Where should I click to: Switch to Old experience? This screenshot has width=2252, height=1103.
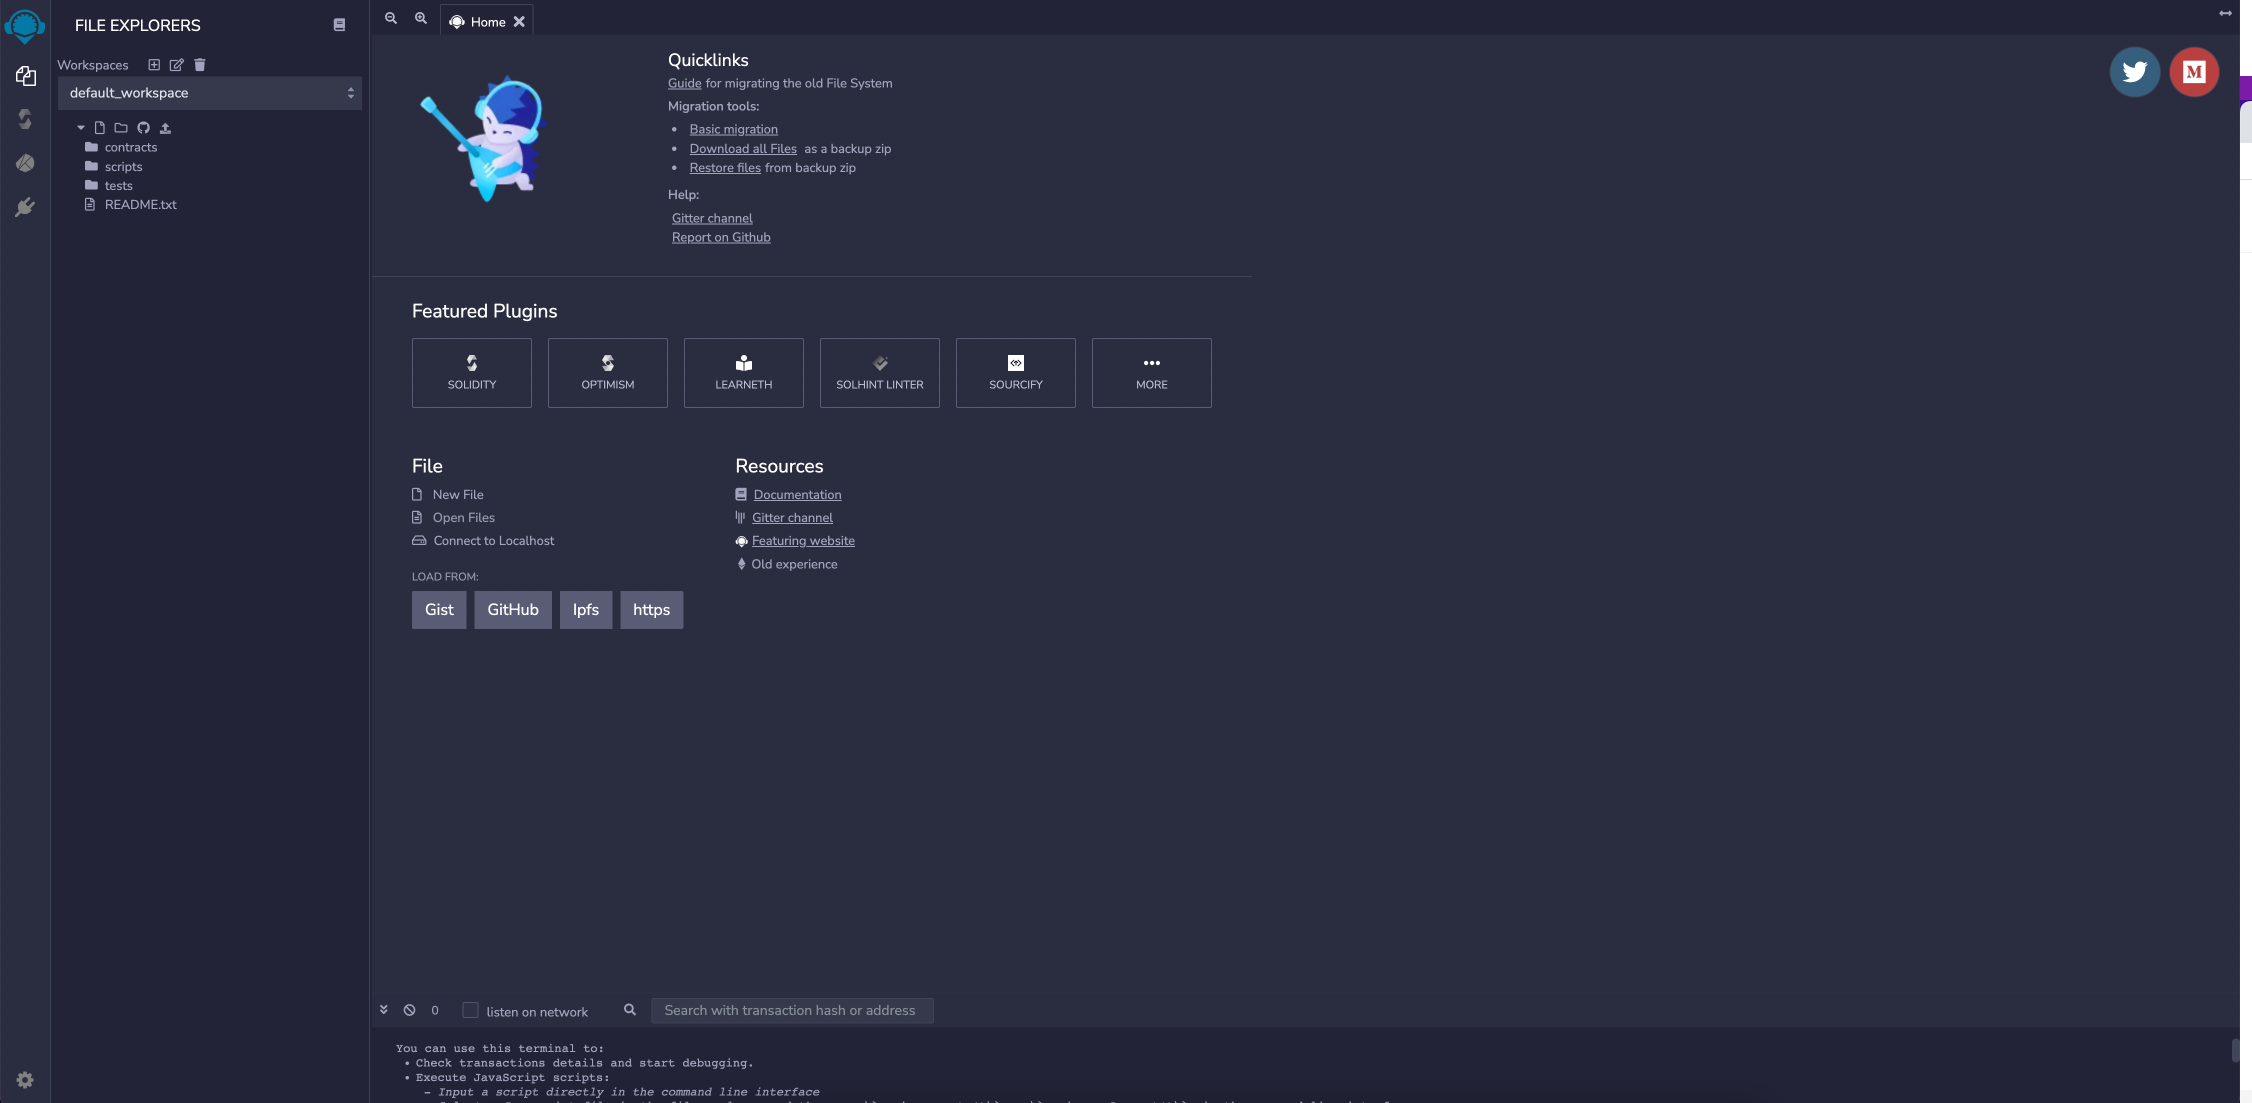[794, 564]
